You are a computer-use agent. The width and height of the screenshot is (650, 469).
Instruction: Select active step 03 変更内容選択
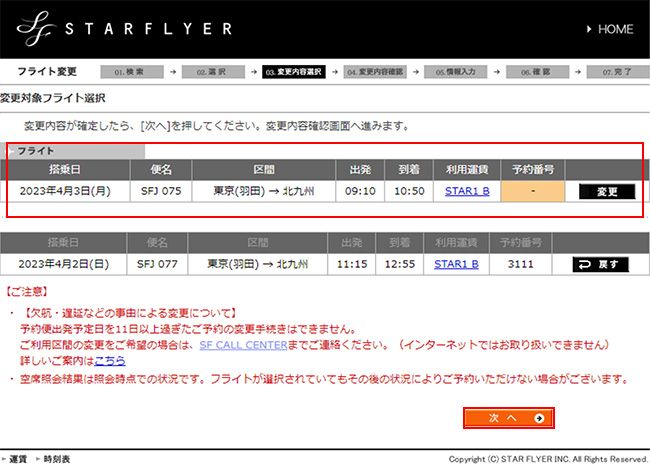[294, 73]
